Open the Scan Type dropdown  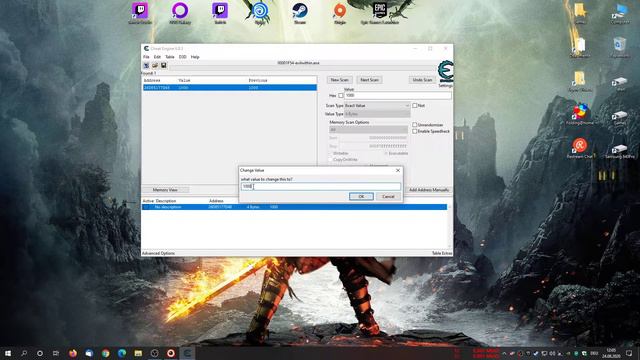[x=377, y=106]
